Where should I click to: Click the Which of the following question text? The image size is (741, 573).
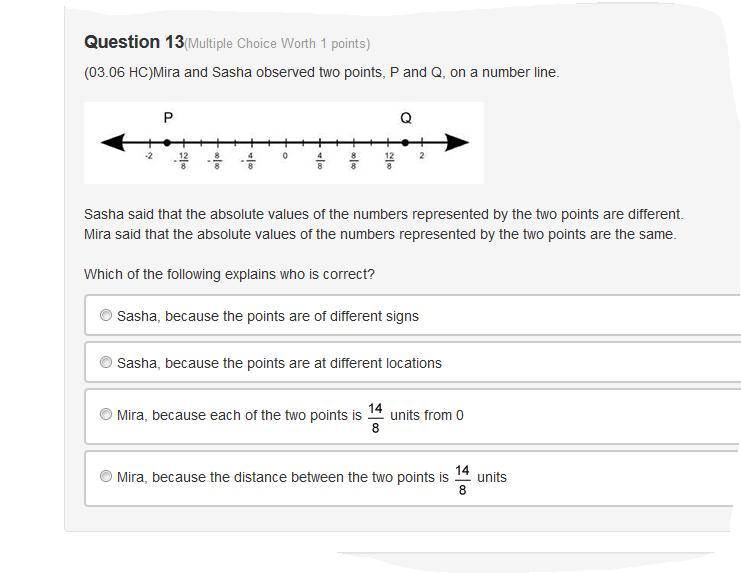pos(229,274)
